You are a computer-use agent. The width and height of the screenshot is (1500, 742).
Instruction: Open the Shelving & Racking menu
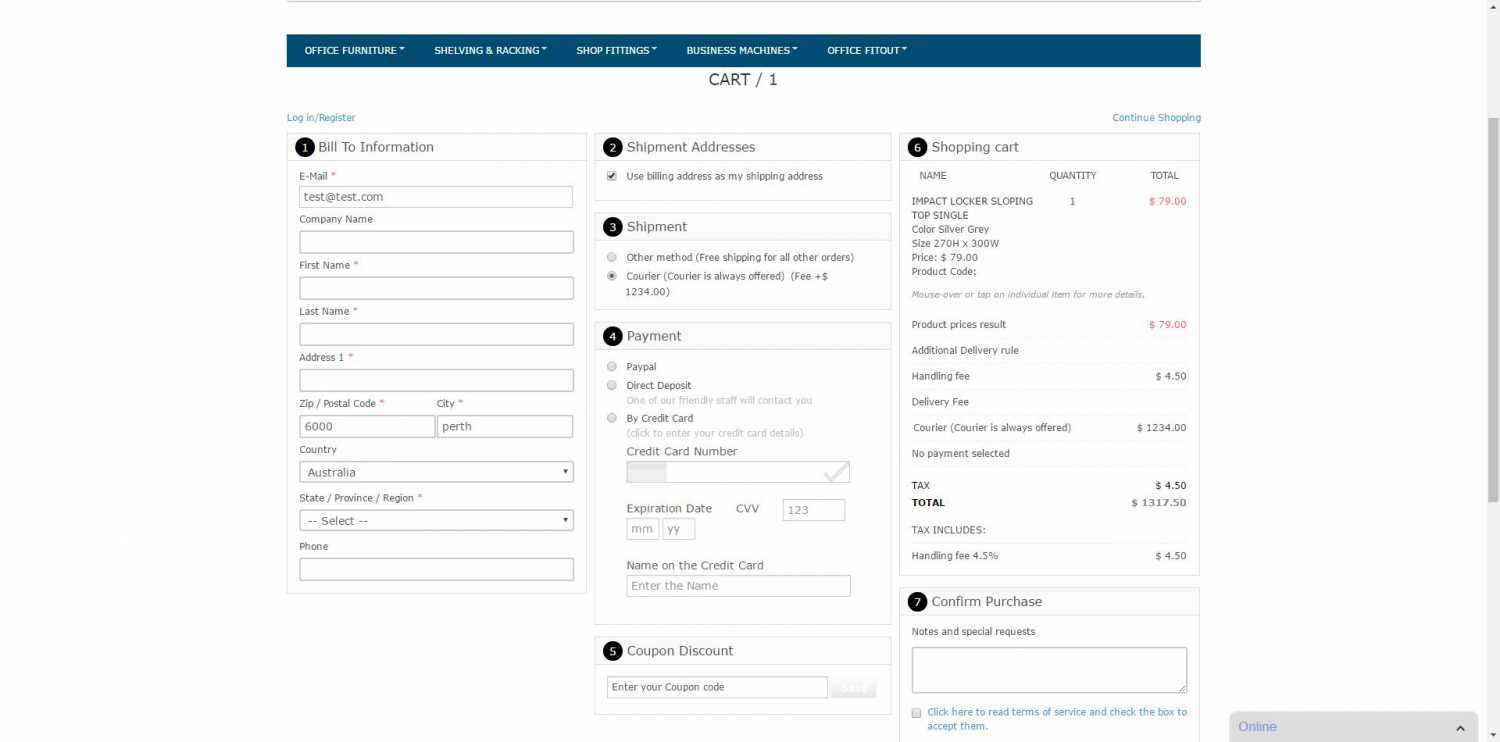(x=490, y=51)
